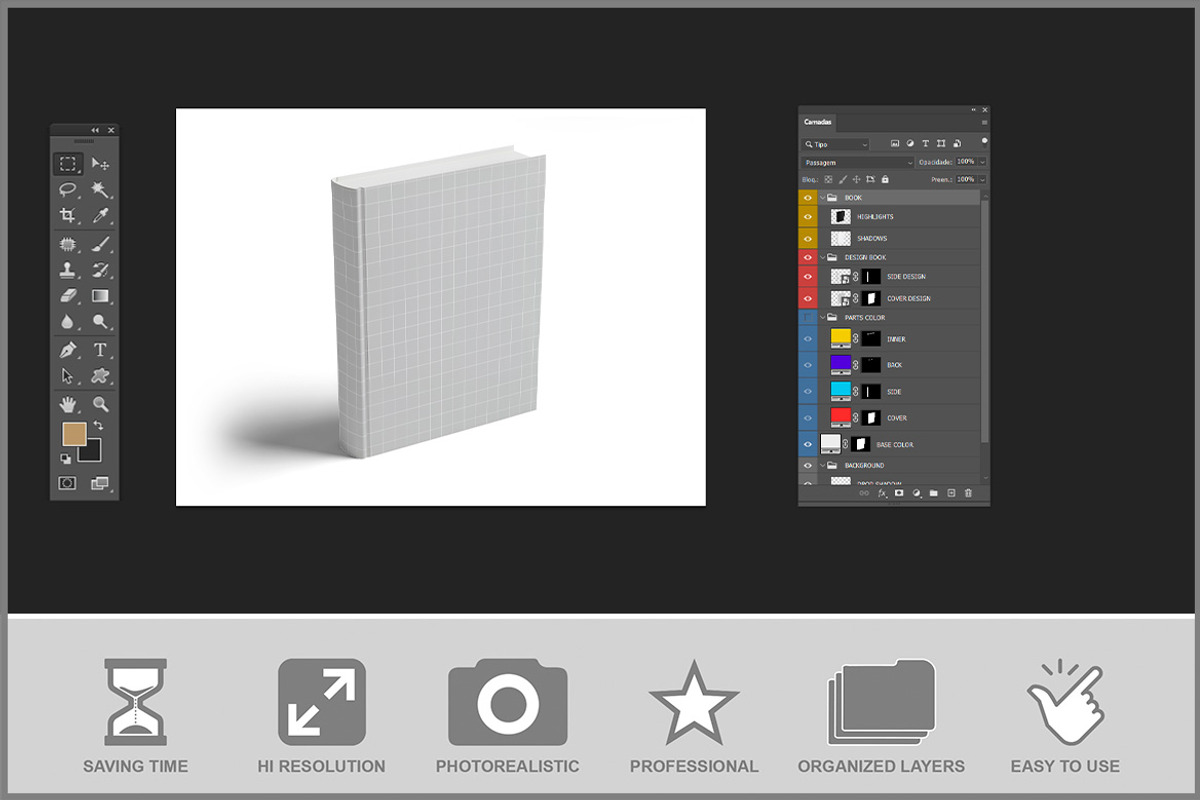Select the History Brush tool
Image resolution: width=1200 pixels, height=800 pixels.
(x=101, y=270)
